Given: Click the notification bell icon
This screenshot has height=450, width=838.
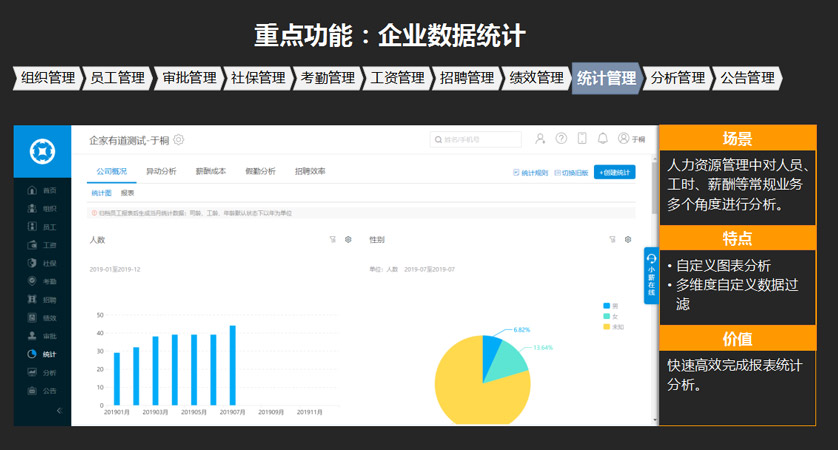Looking at the screenshot, I should pos(603,139).
